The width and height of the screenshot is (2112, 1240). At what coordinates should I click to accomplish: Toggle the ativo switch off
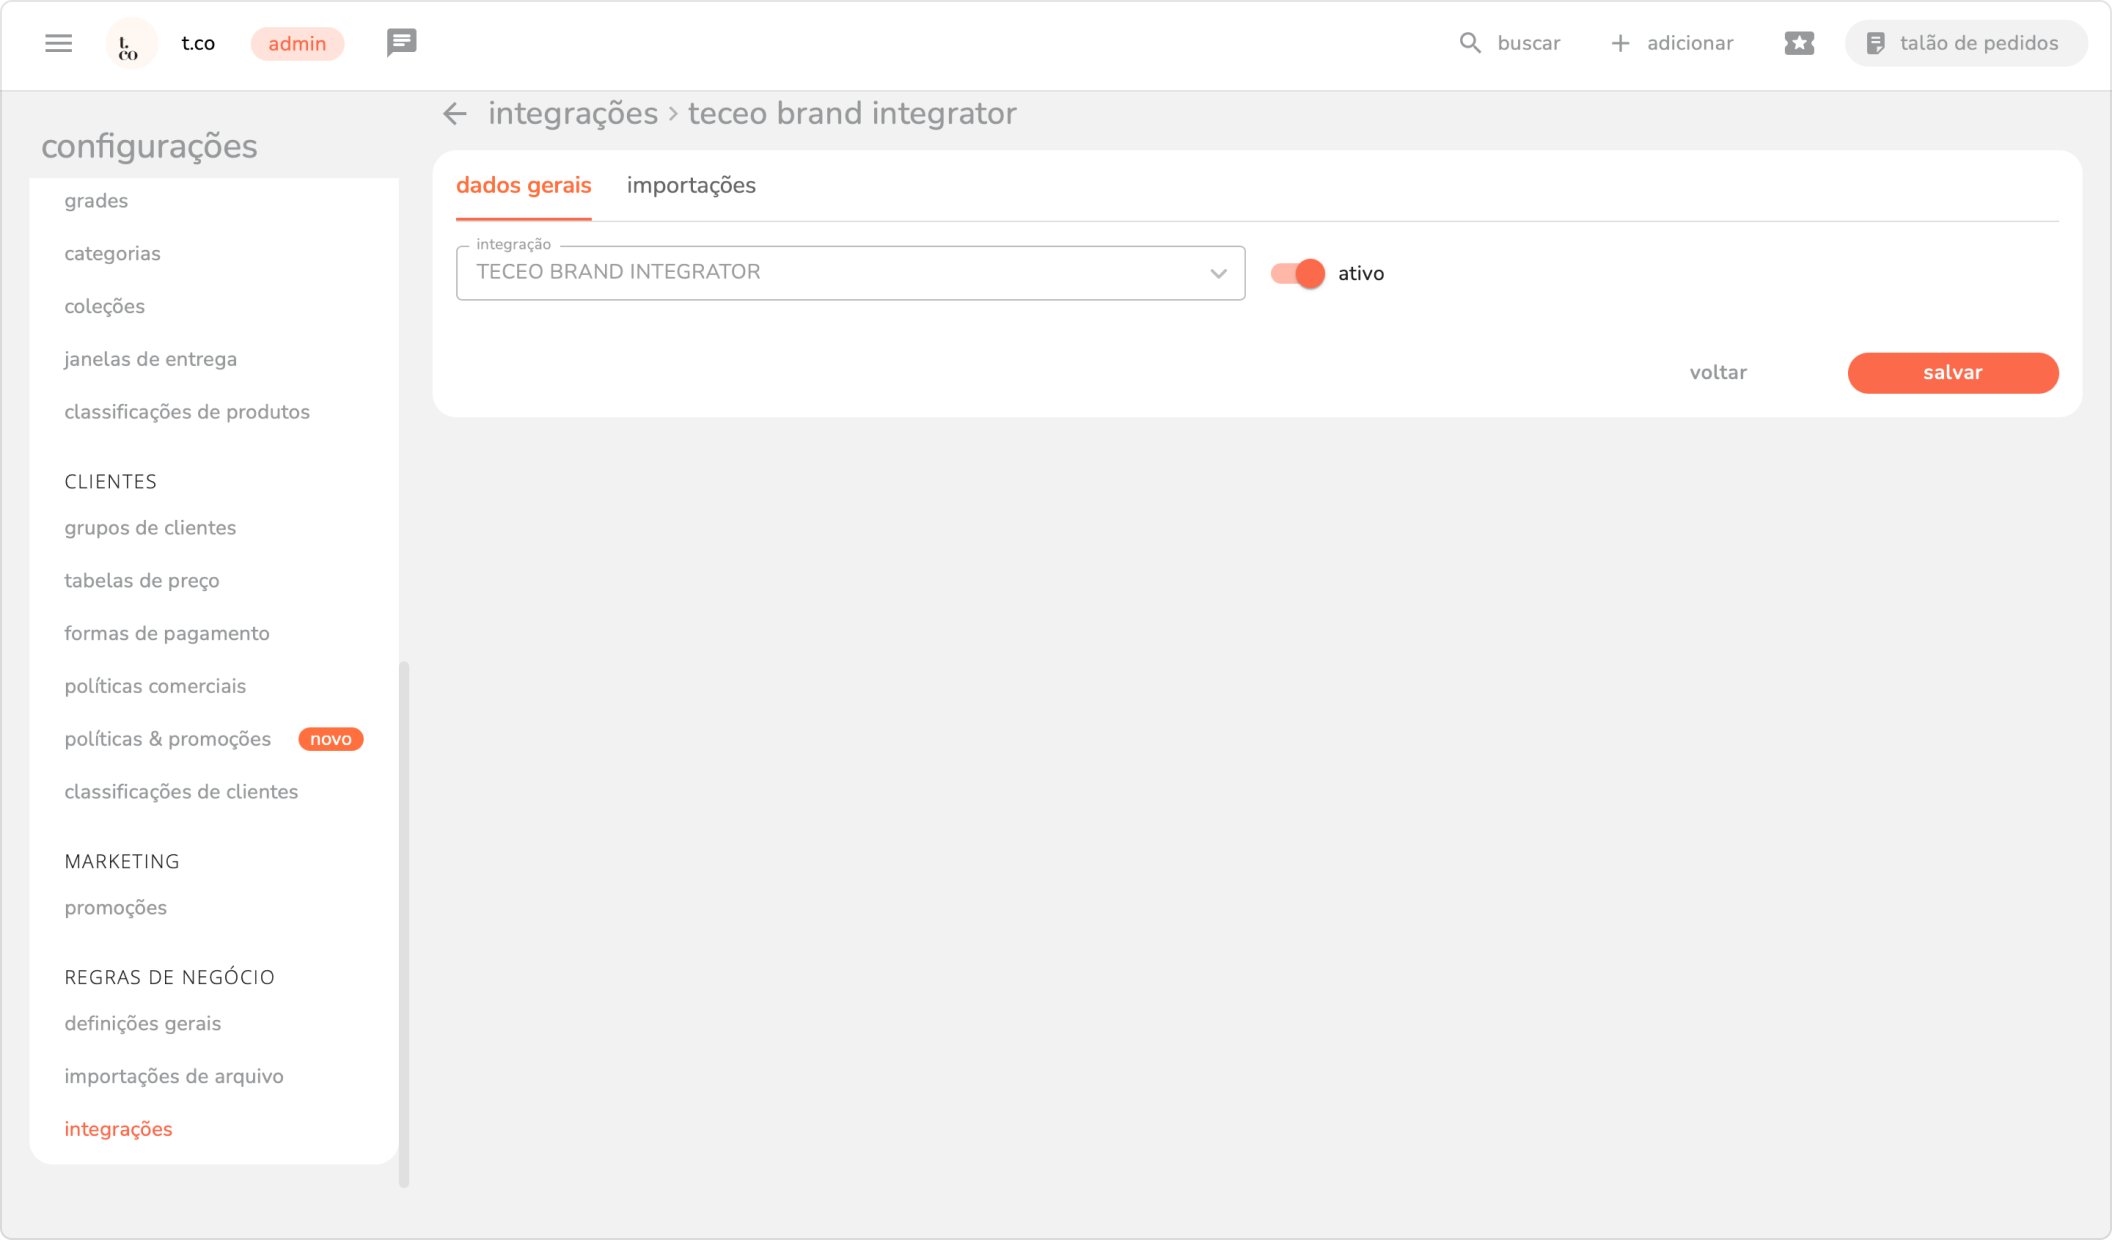(x=1297, y=273)
